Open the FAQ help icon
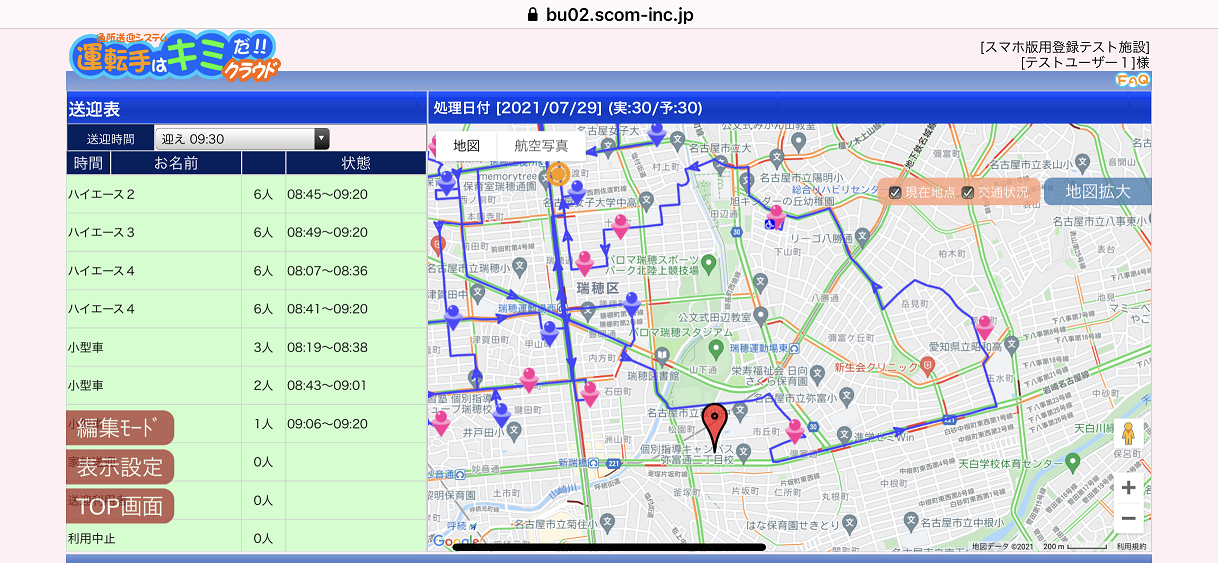This screenshot has width=1218, height=563. [x=1133, y=79]
